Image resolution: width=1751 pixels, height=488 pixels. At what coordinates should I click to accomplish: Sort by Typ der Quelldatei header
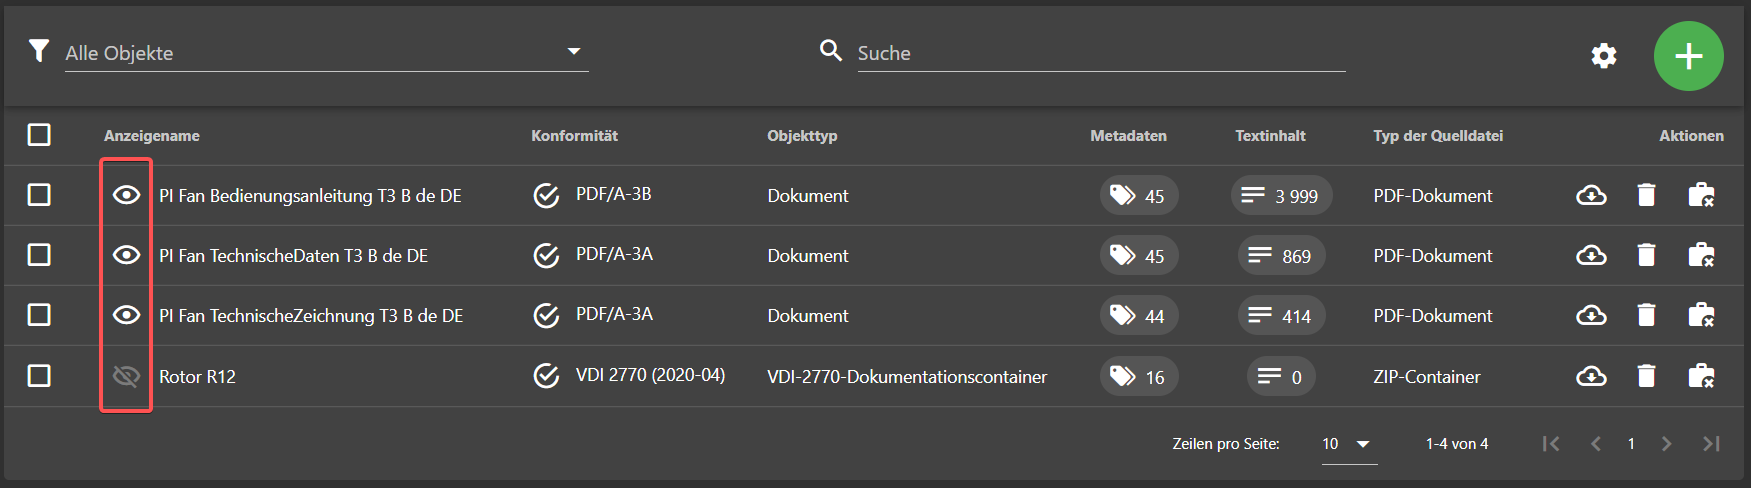tap(1438, 135)
